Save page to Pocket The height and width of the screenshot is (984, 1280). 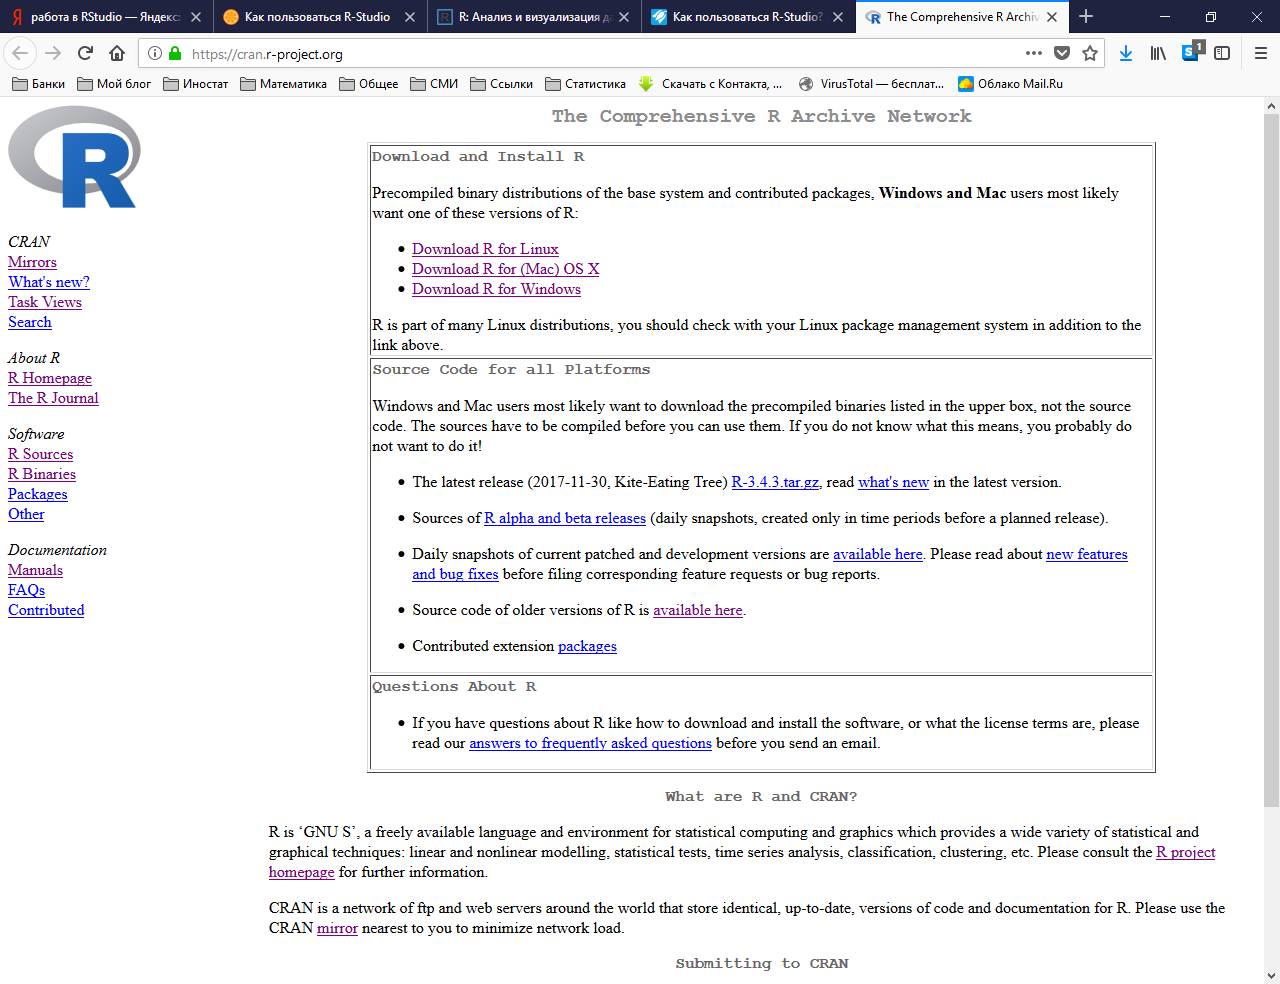pyautogui.click(x=1062, y=54)
